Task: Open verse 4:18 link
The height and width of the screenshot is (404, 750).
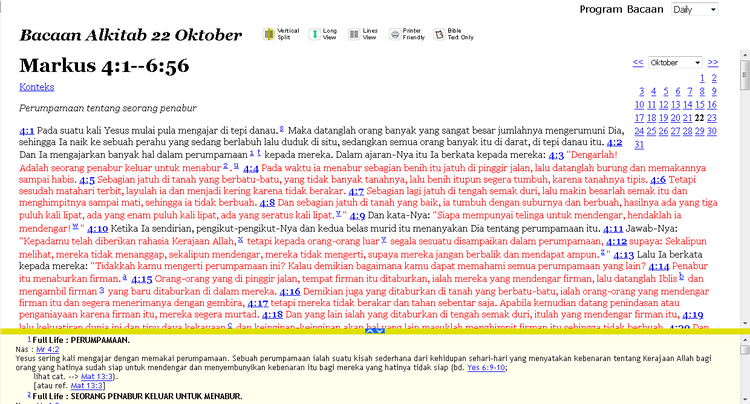Action: (x=273, y=315)
